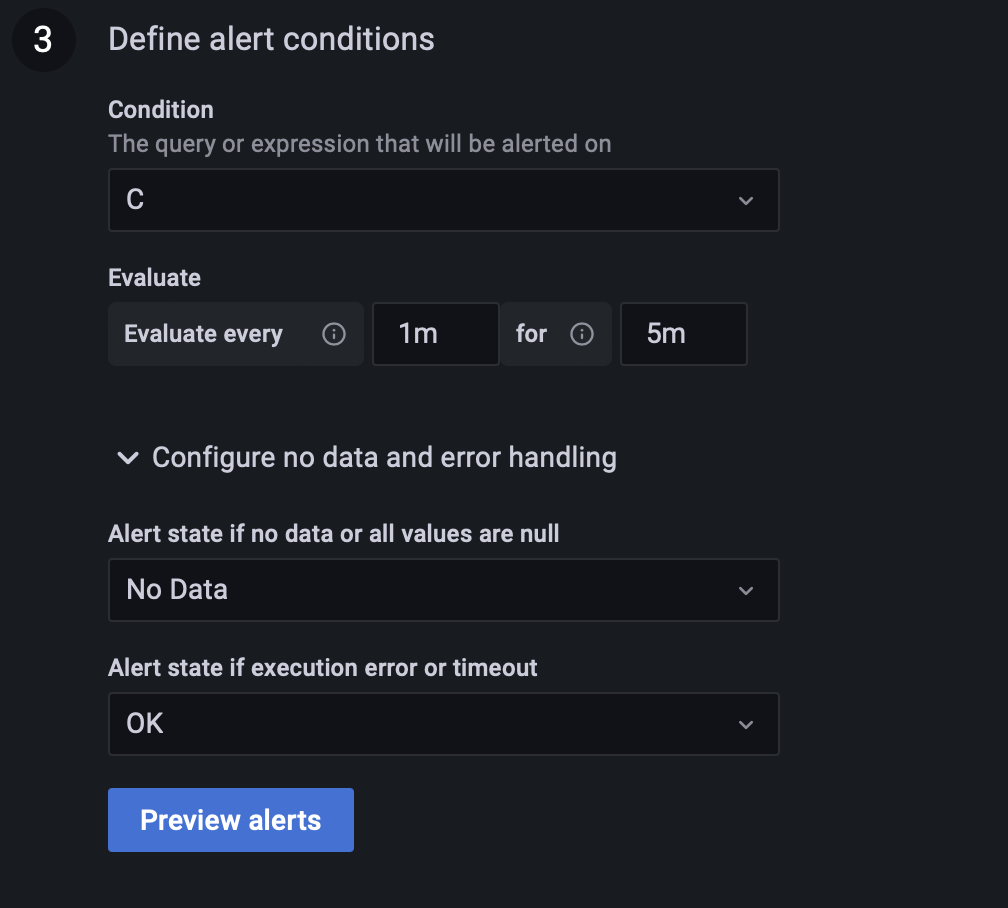The height and width of the screenshot is (908, 1008).
Task: Open the execution error alert state dropdown
Action: [444, 724]
